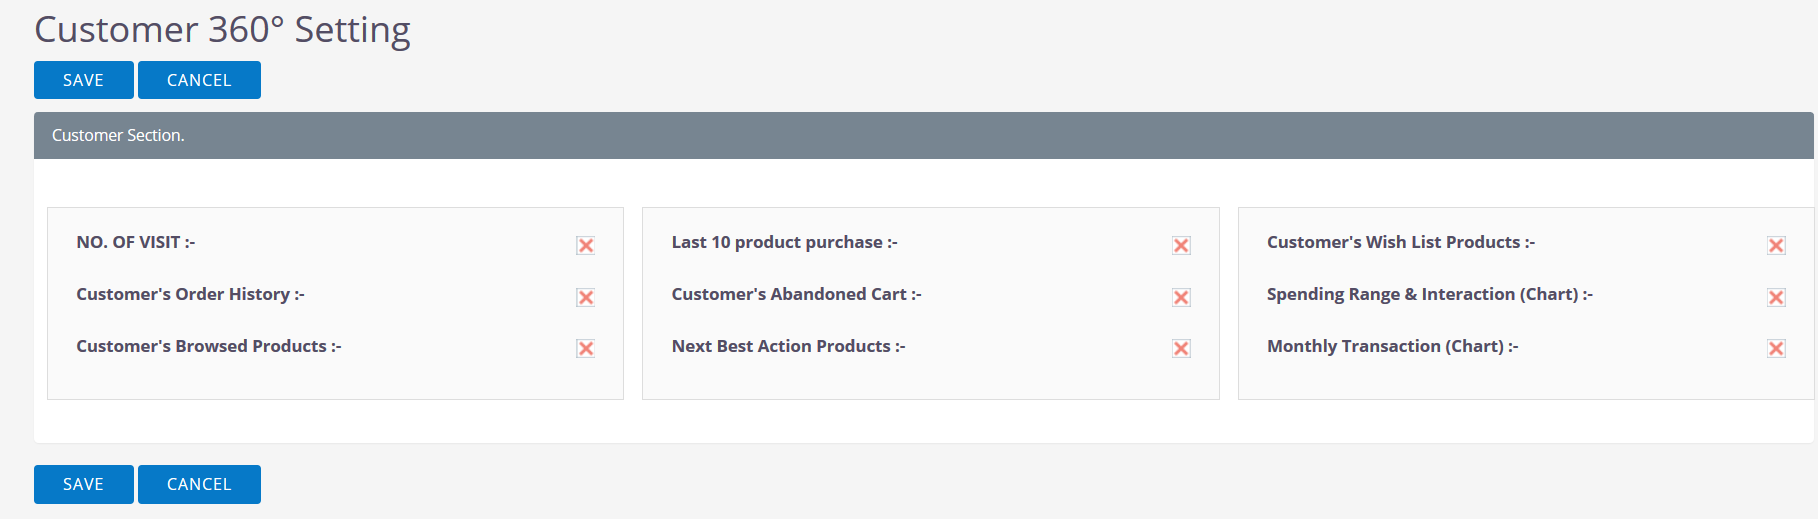Click the red X beside NO. OF VISIT
Image resolution: width=1818 pixels, height=519 pixels.
586,245
